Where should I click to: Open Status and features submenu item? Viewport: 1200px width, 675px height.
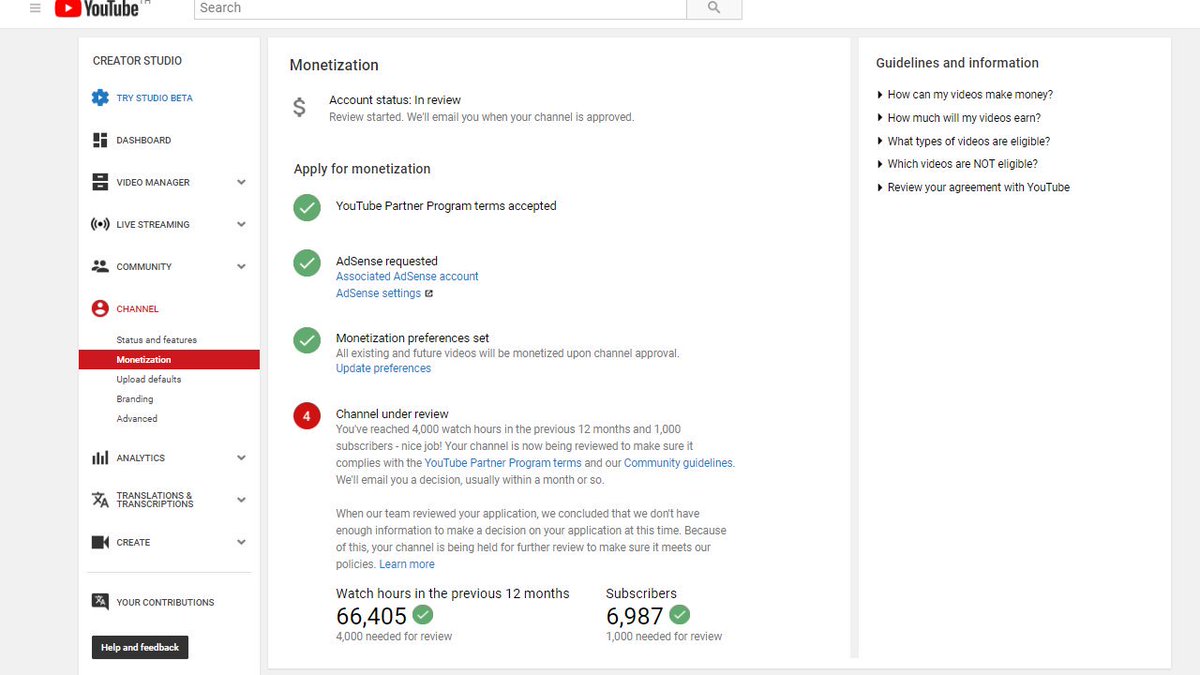click(157, 340)
